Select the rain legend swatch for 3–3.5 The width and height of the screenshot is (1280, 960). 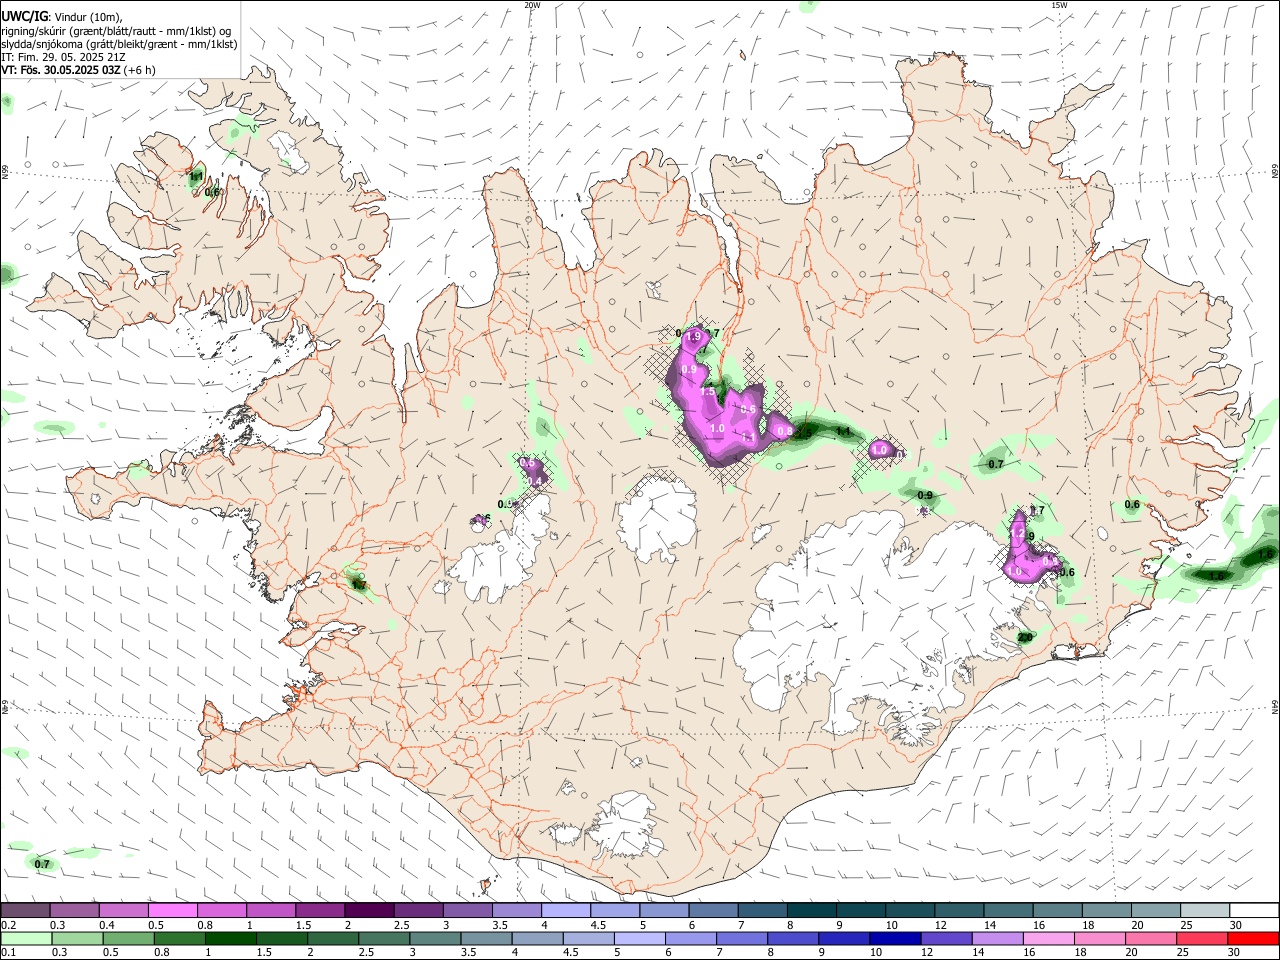[x=435, y=938]
